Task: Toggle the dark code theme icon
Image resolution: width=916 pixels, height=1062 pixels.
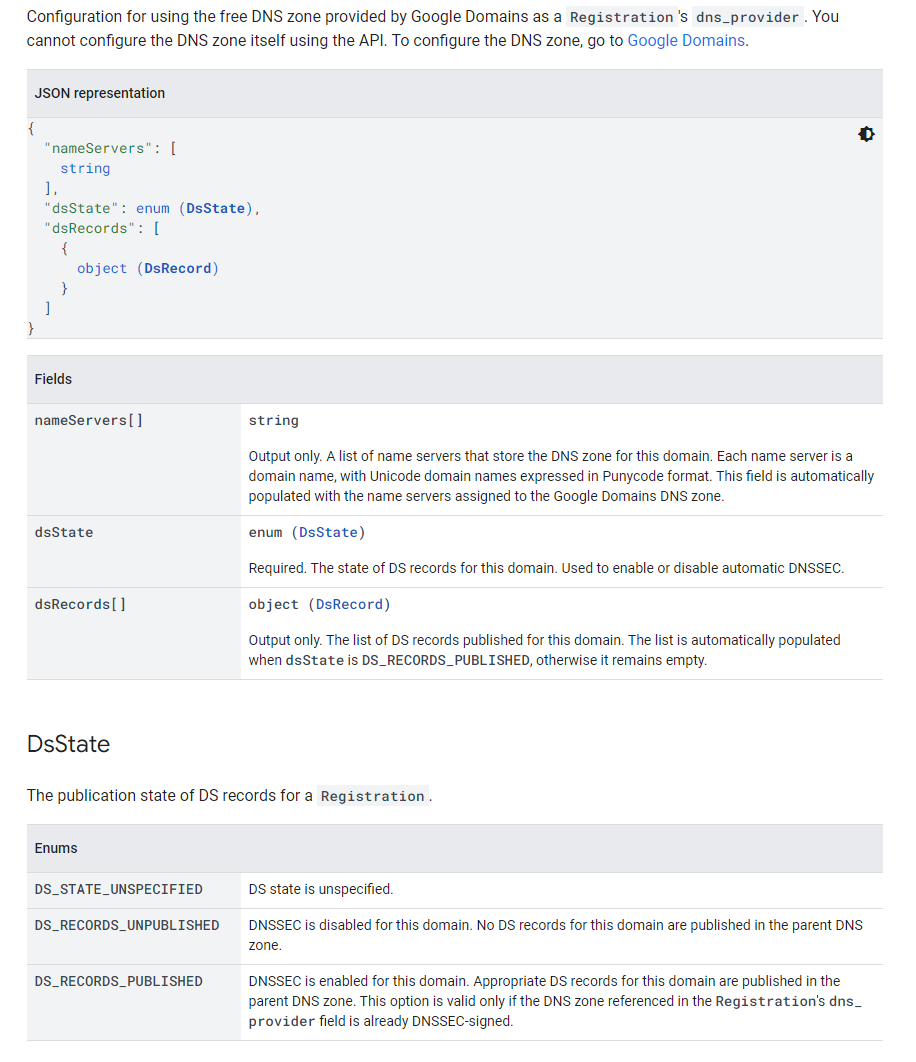Action: point(866,134)
